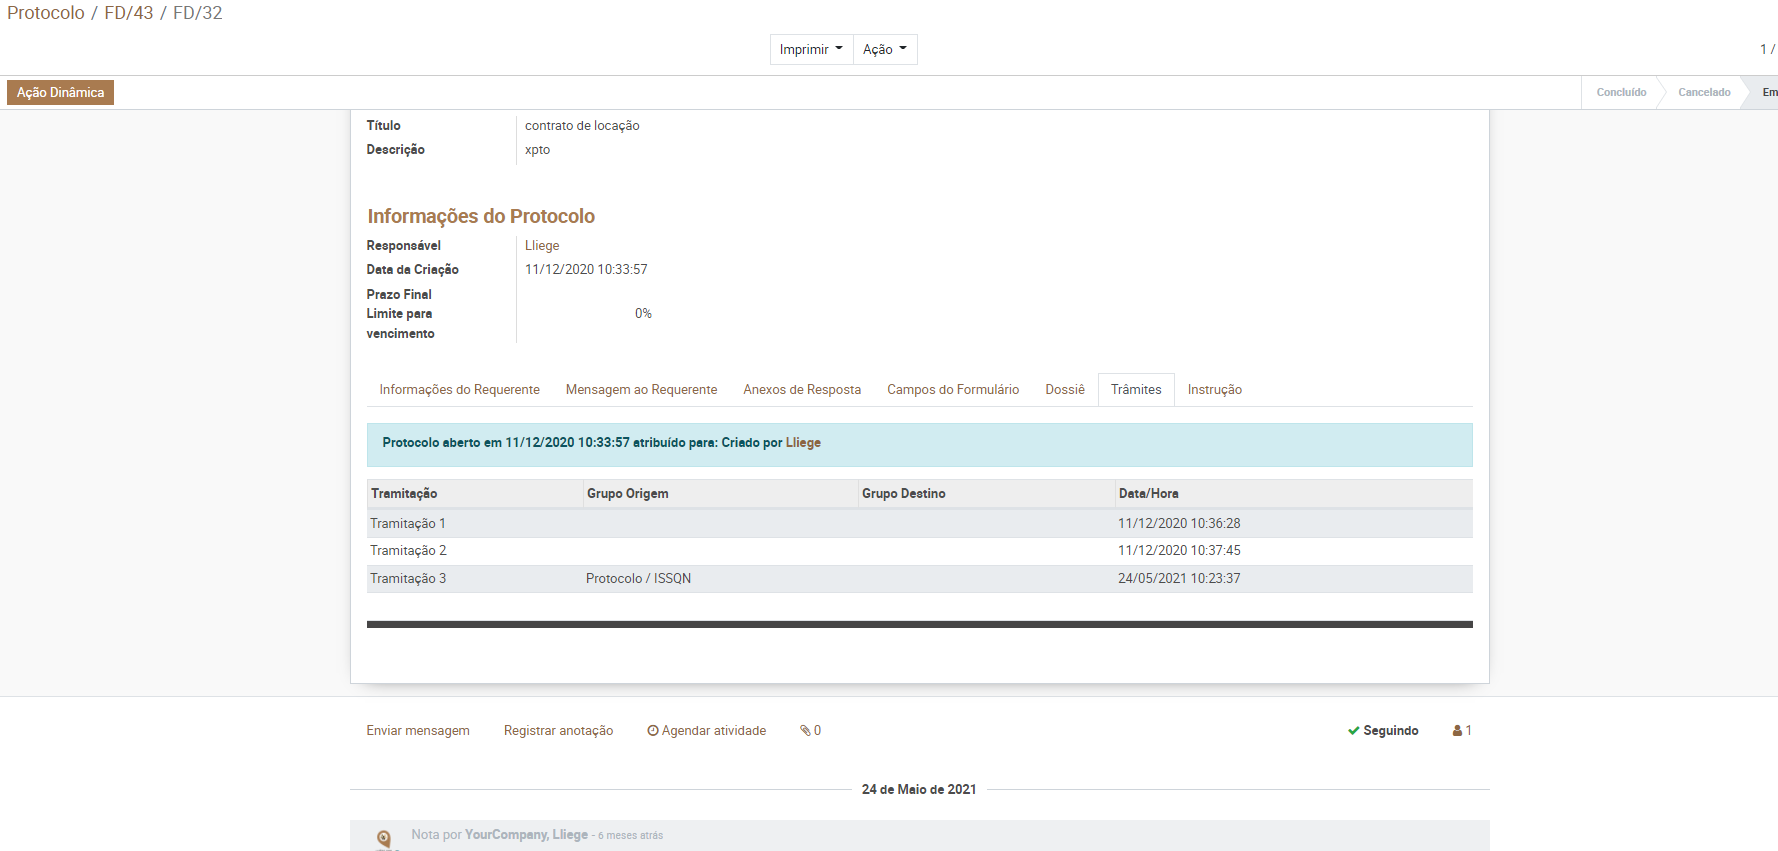This screenshot has height=851, width=1778.
Task: Click the clock icon for Agendar atividade
Action: tap(653, 731)
